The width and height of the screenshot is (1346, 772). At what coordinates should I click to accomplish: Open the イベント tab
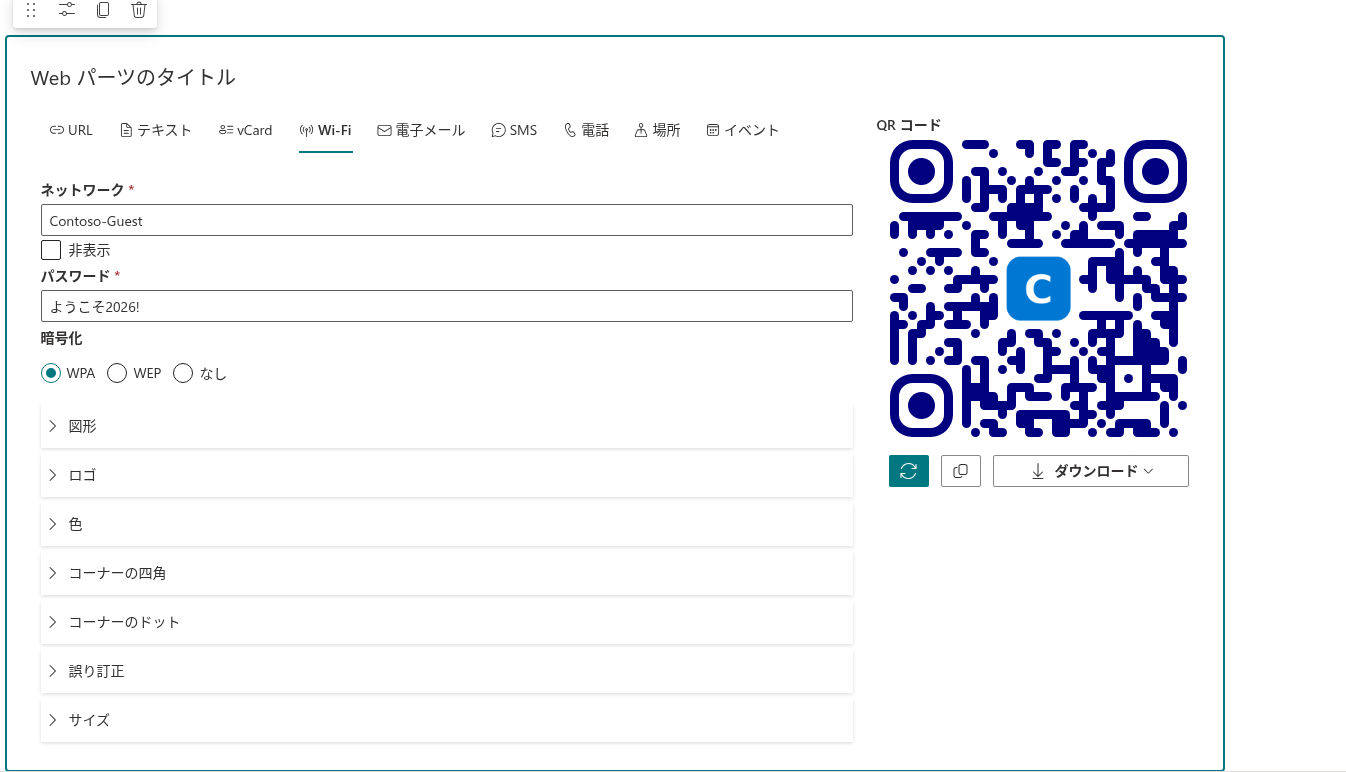click(743, 130)
